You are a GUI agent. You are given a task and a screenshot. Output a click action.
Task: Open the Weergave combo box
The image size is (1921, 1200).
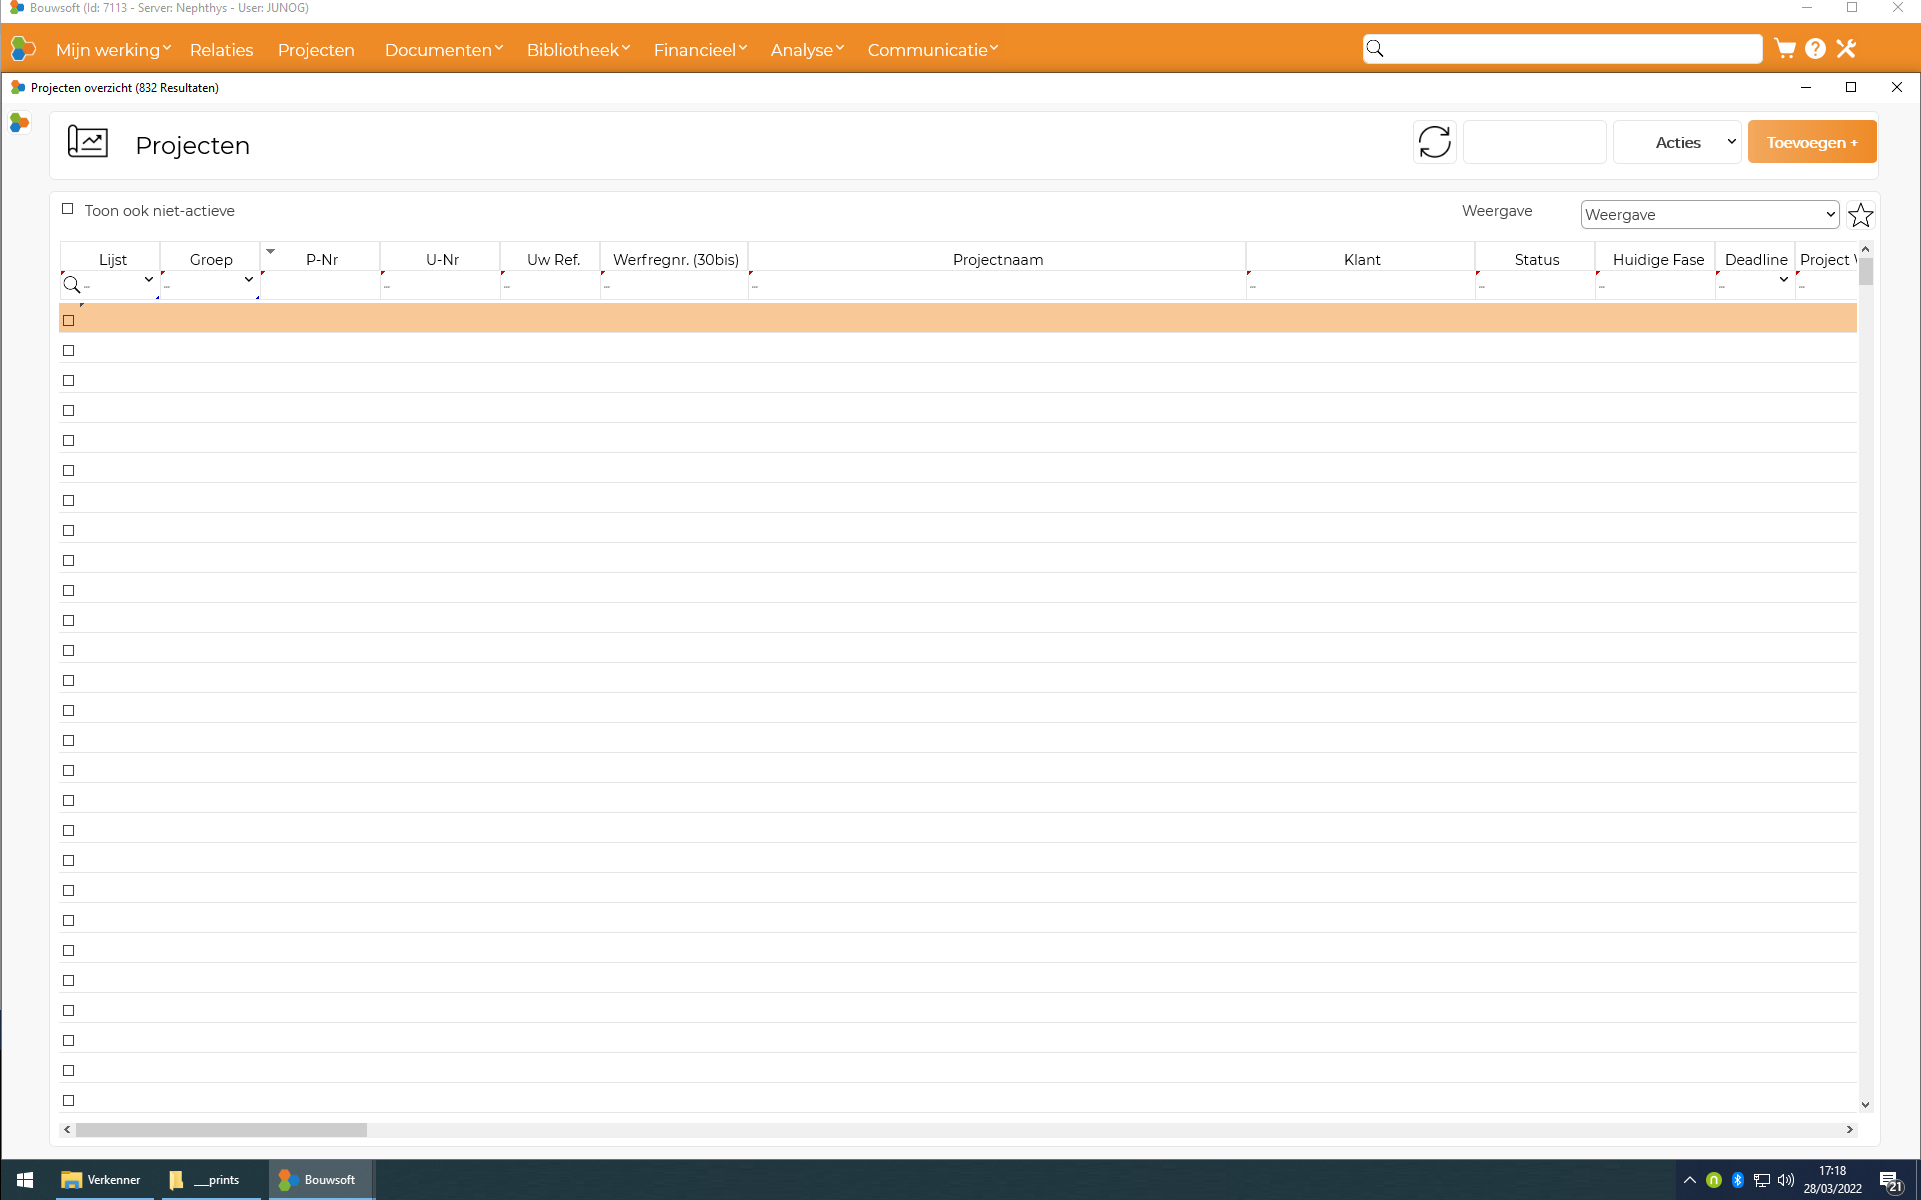click(x=1709, y=214)
